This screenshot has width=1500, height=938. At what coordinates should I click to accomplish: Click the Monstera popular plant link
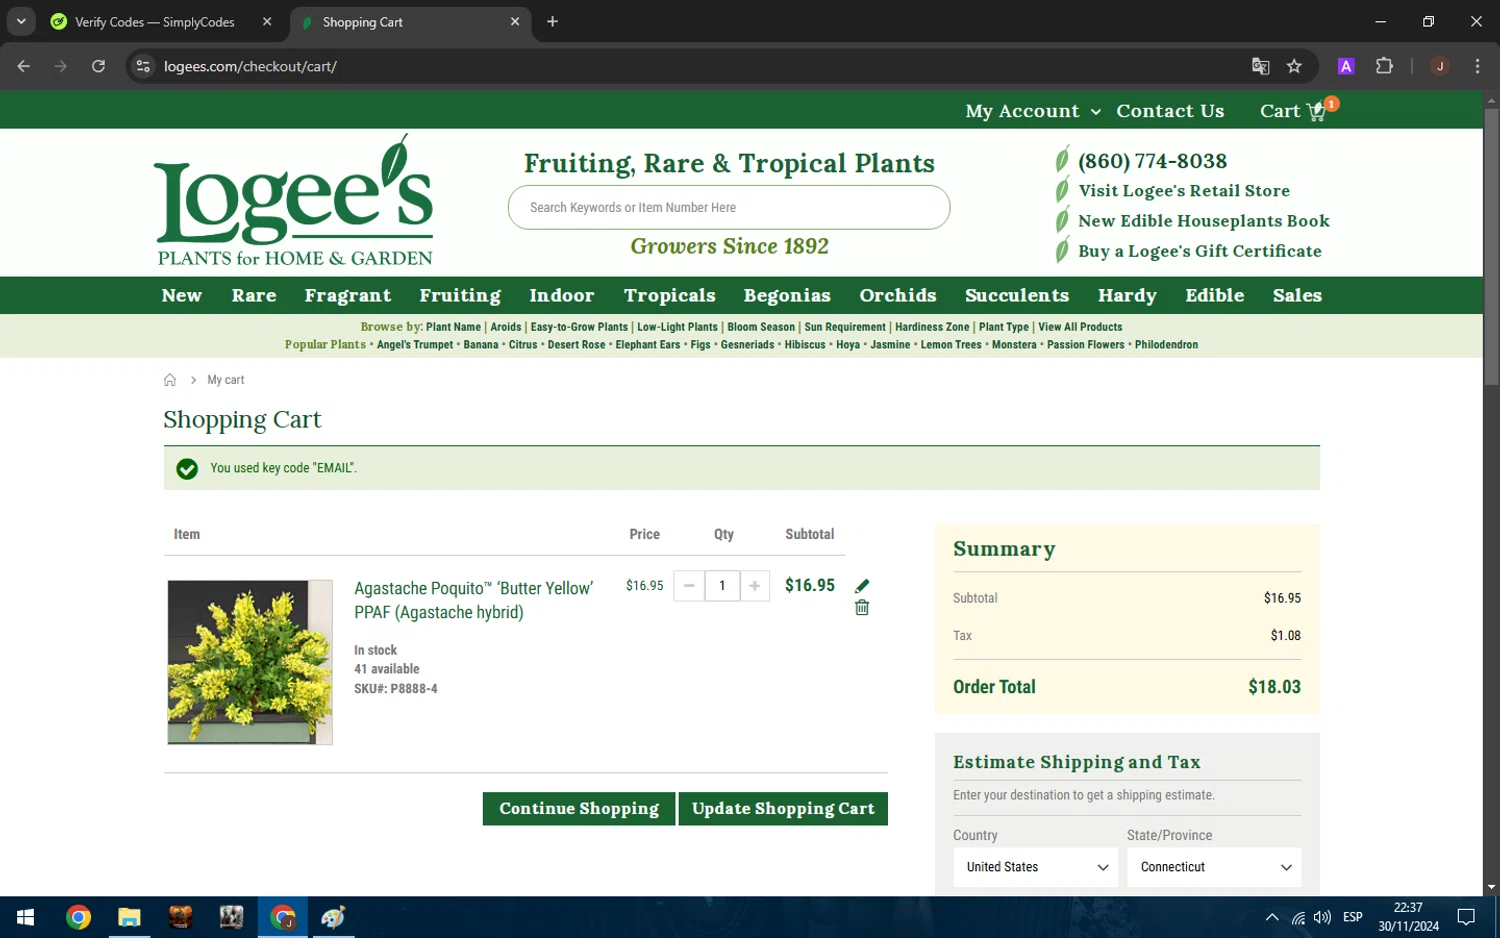pyautogui.click(x=1014, y=345)
